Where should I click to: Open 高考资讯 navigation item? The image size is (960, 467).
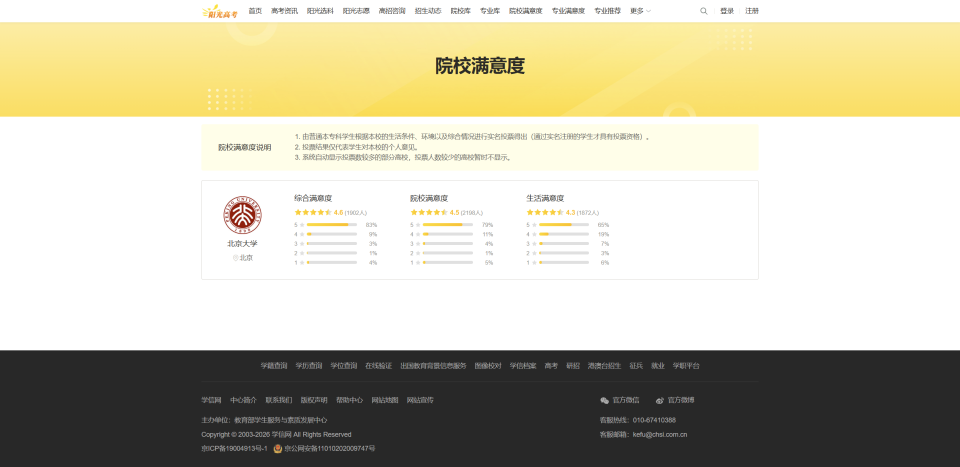(285, 11)
